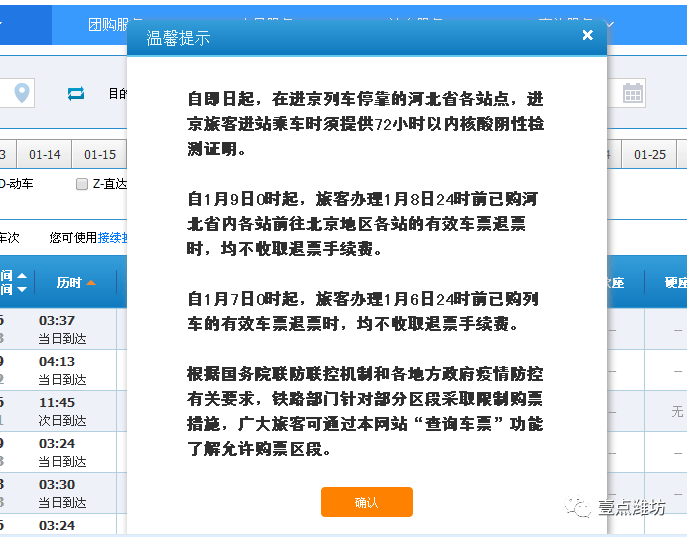Click the D-动车 filter label
This screenshot has width=687, height=537.
pyautogui.click(x=16, y=184)
